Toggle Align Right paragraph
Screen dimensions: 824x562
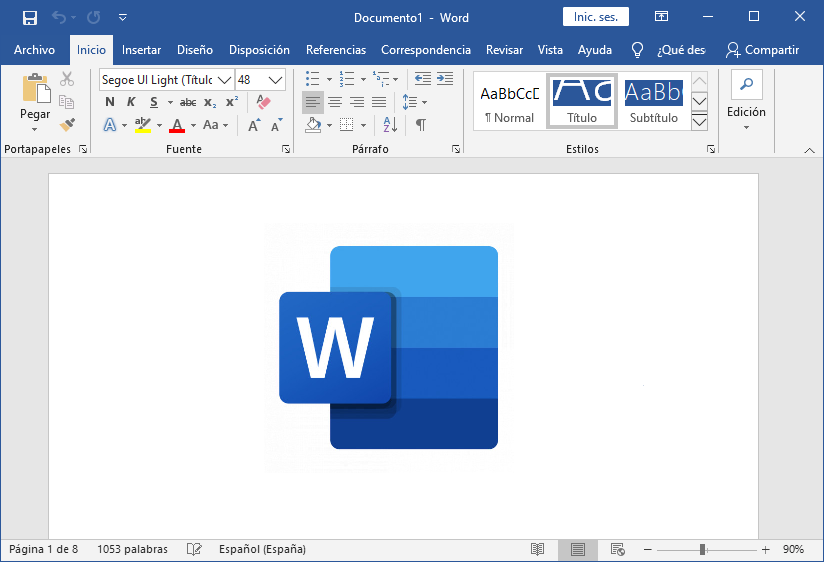pos(357,102)
